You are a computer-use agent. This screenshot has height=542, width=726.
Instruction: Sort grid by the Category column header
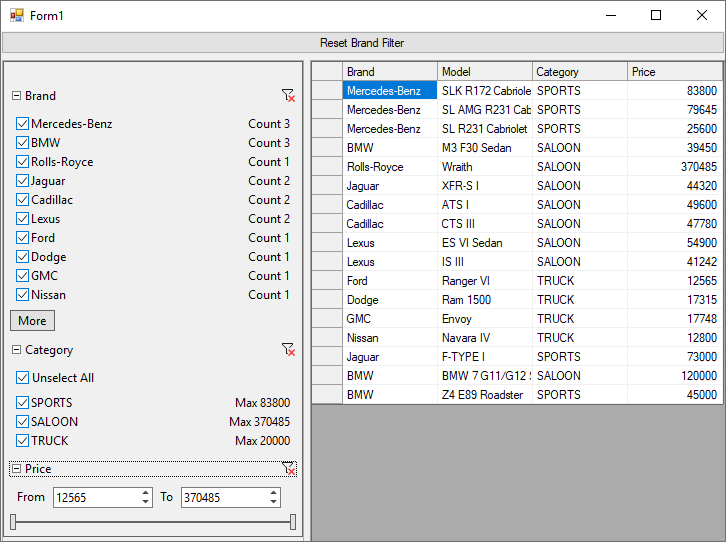[x=580, y=72]
